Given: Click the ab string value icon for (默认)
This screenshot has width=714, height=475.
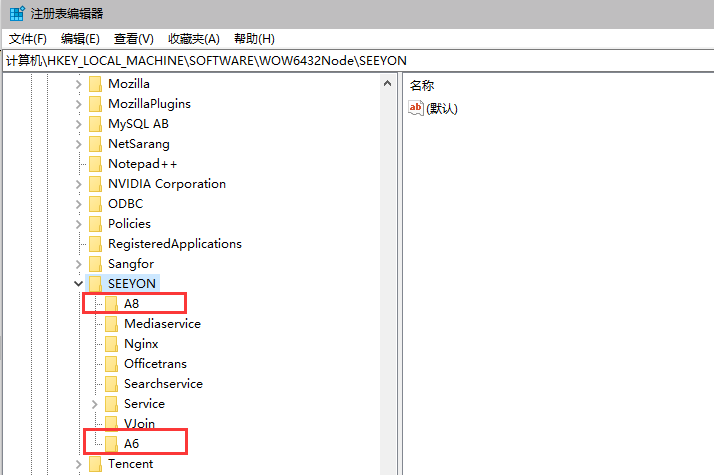Looking at the screenshot, I should point(416,108).
